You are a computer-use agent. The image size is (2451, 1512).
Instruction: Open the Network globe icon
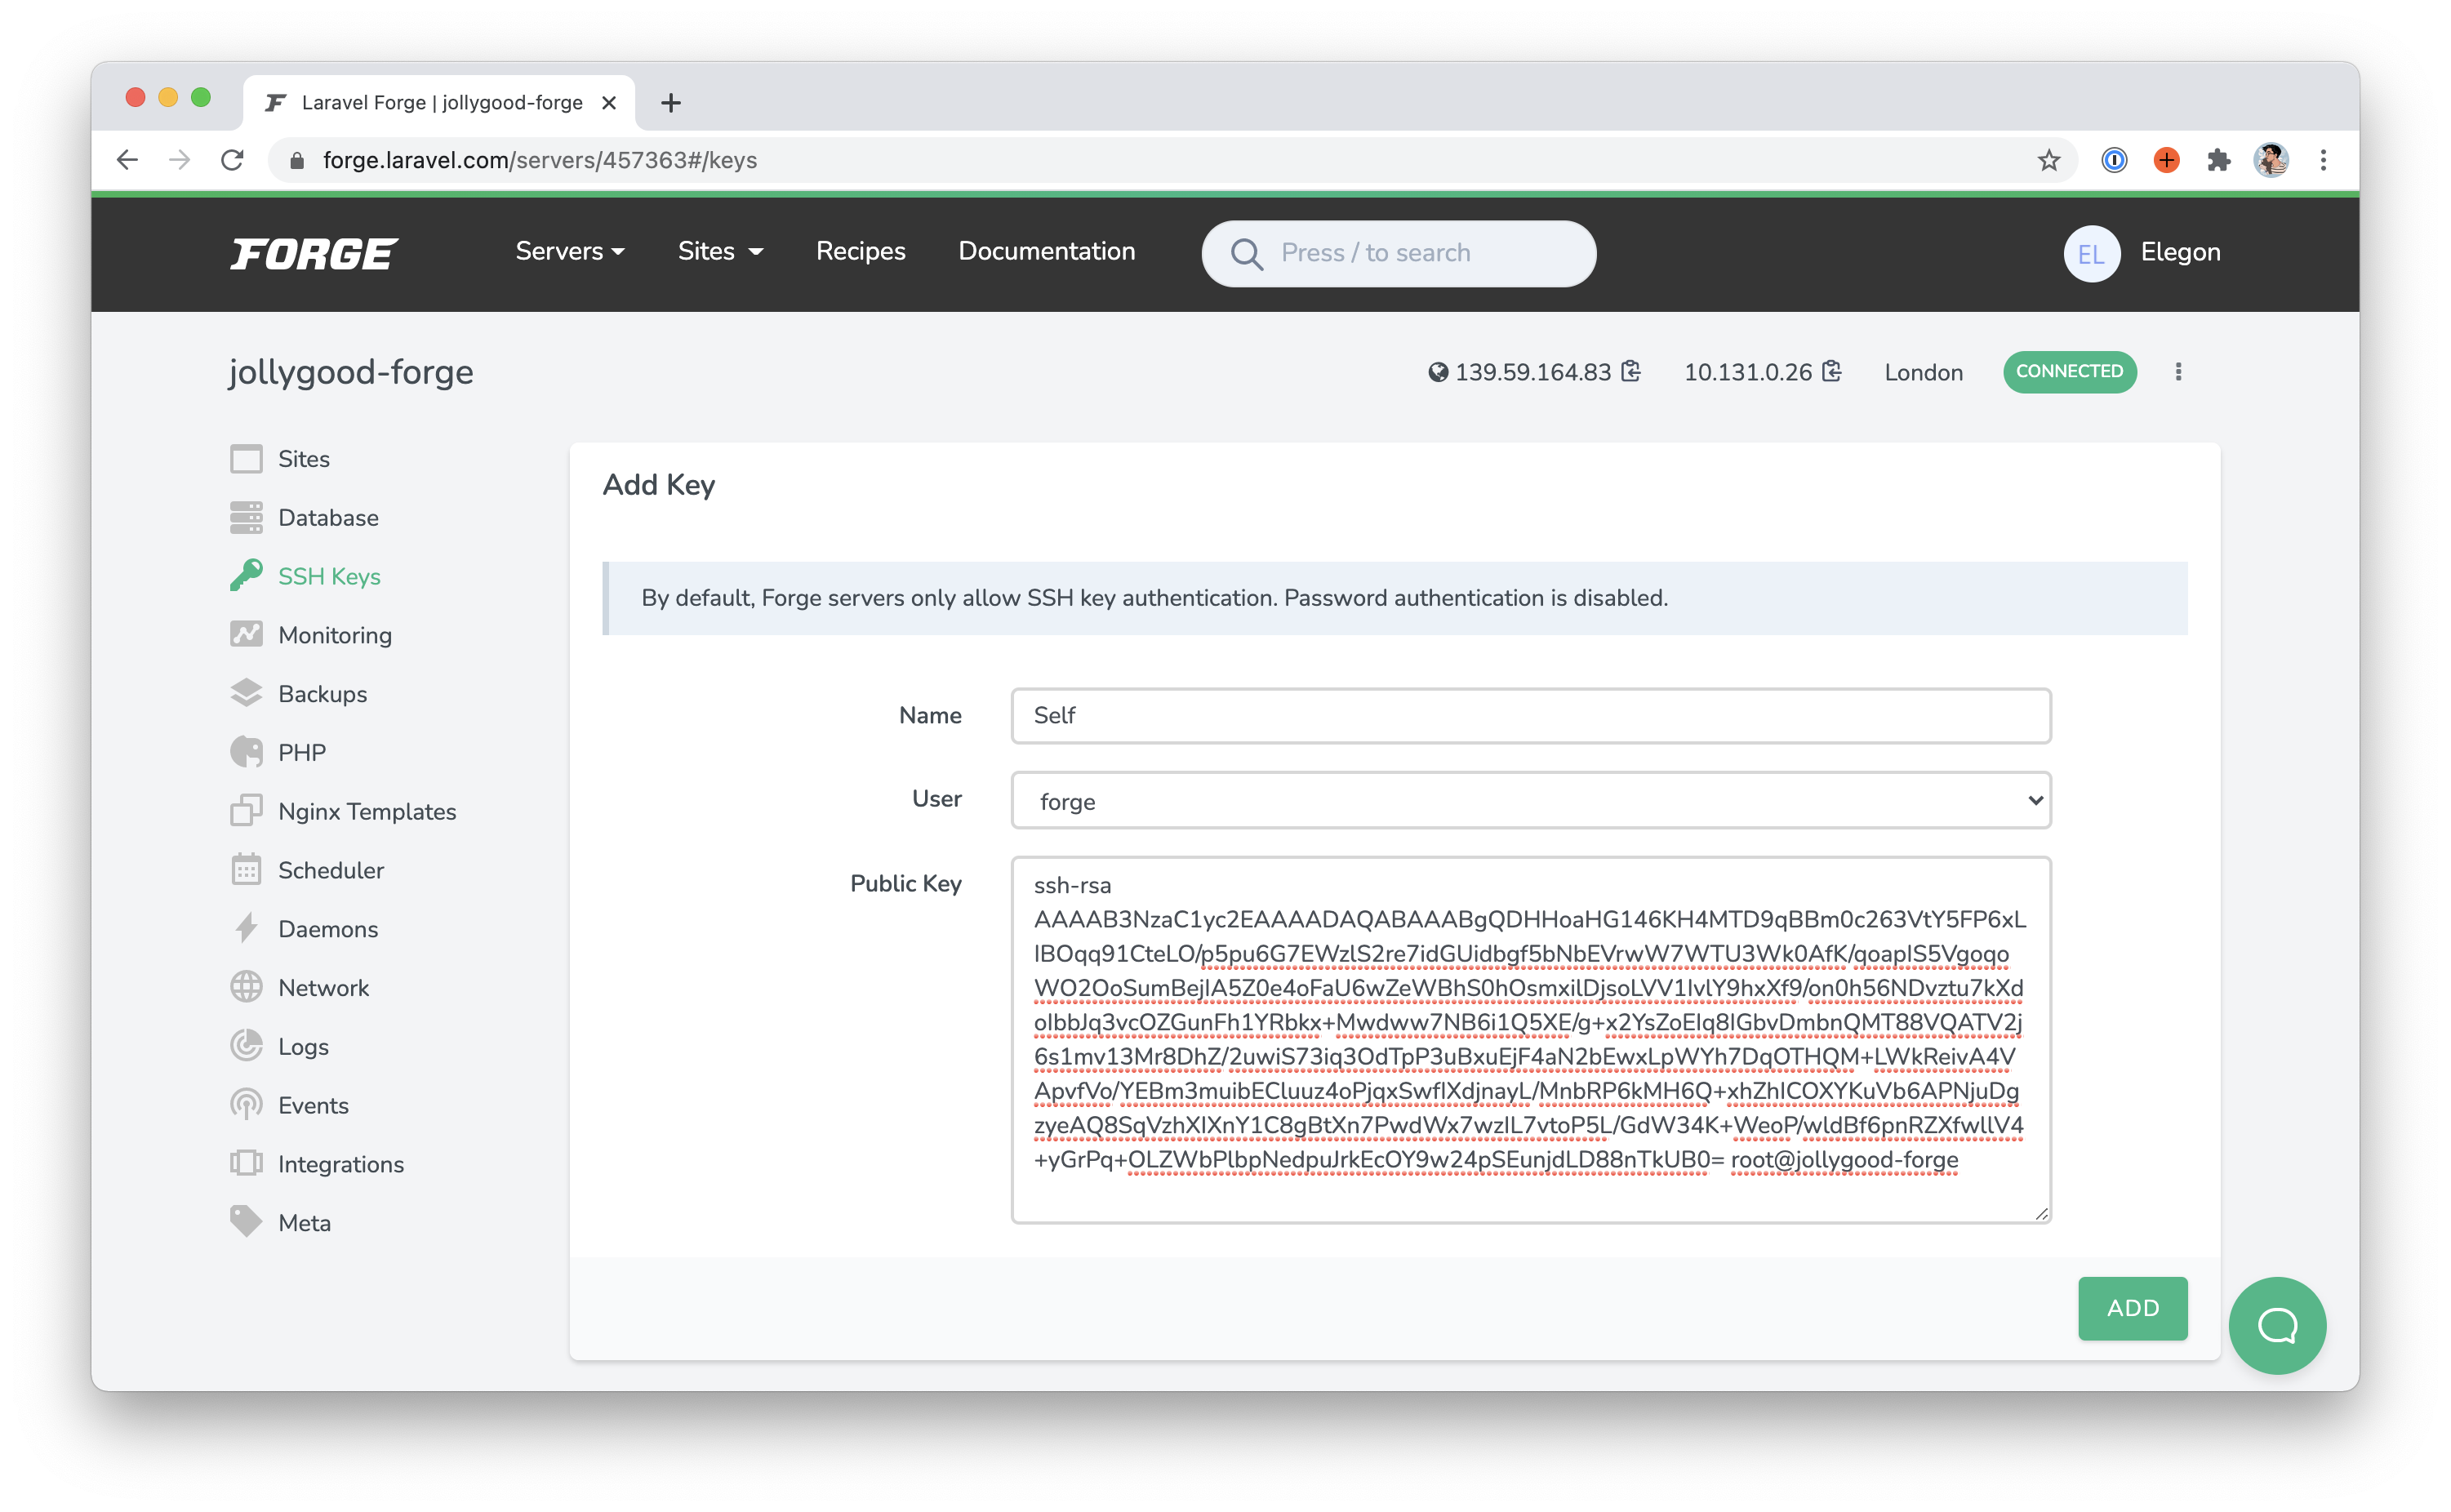click(246, 988)
